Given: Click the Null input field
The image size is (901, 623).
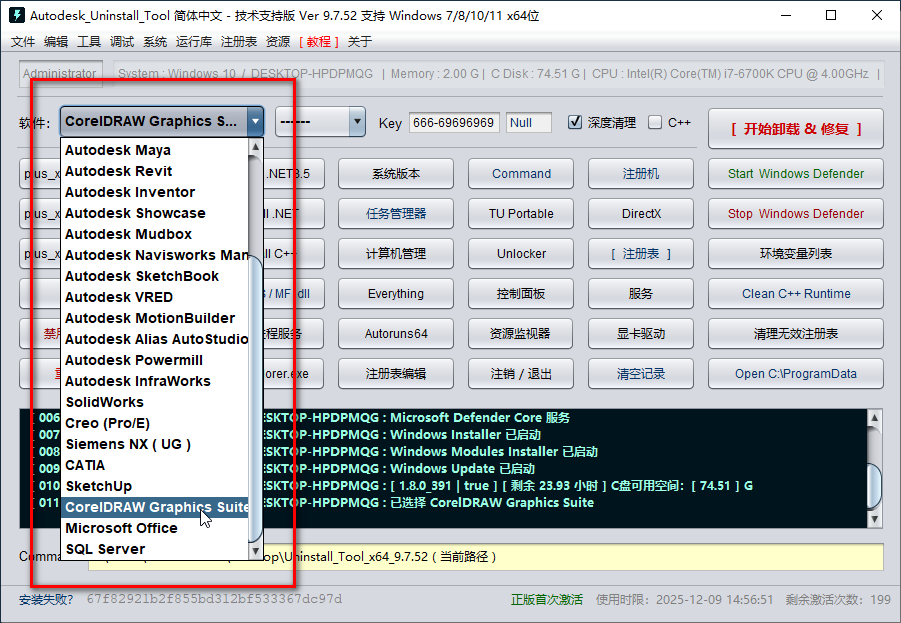Looking at the screenshot, I should pos(529,123).
